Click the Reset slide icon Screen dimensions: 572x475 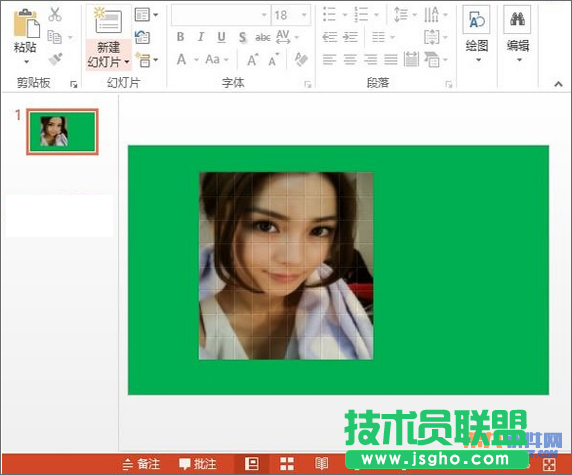click(142, 37)
